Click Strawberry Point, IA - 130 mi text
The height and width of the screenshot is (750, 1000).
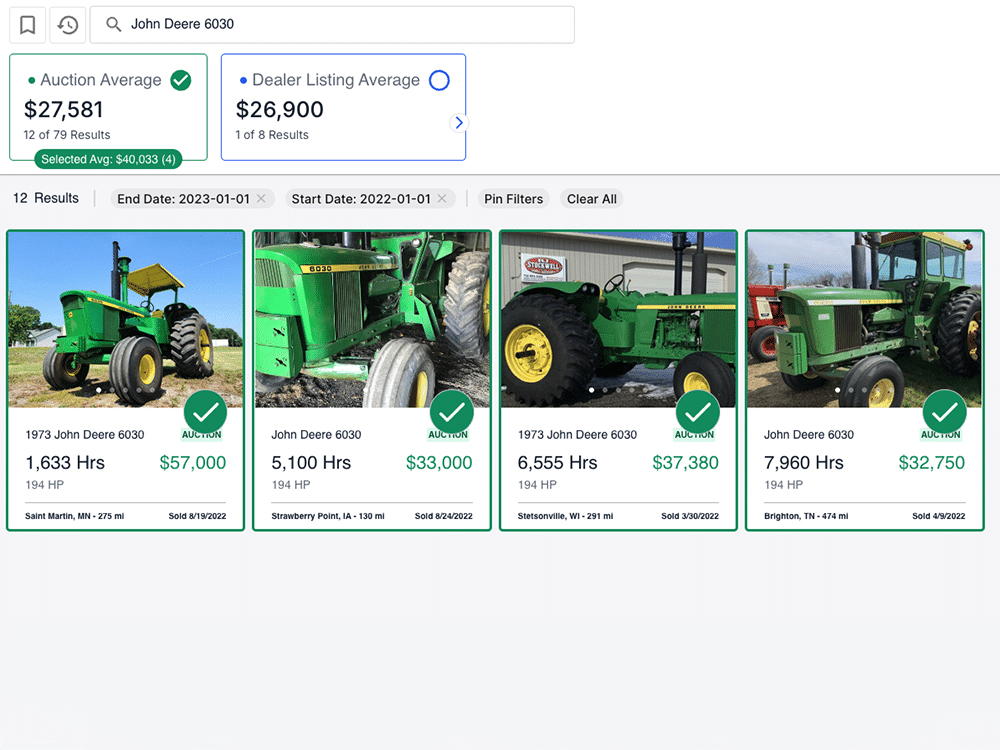(328, 516)
